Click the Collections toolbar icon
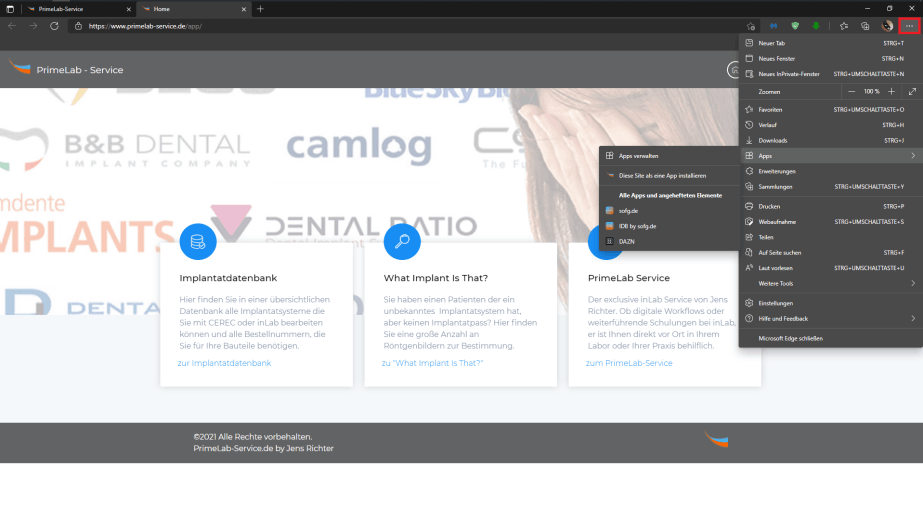Viewport: 923px width, 507px height. coord(865,26)
